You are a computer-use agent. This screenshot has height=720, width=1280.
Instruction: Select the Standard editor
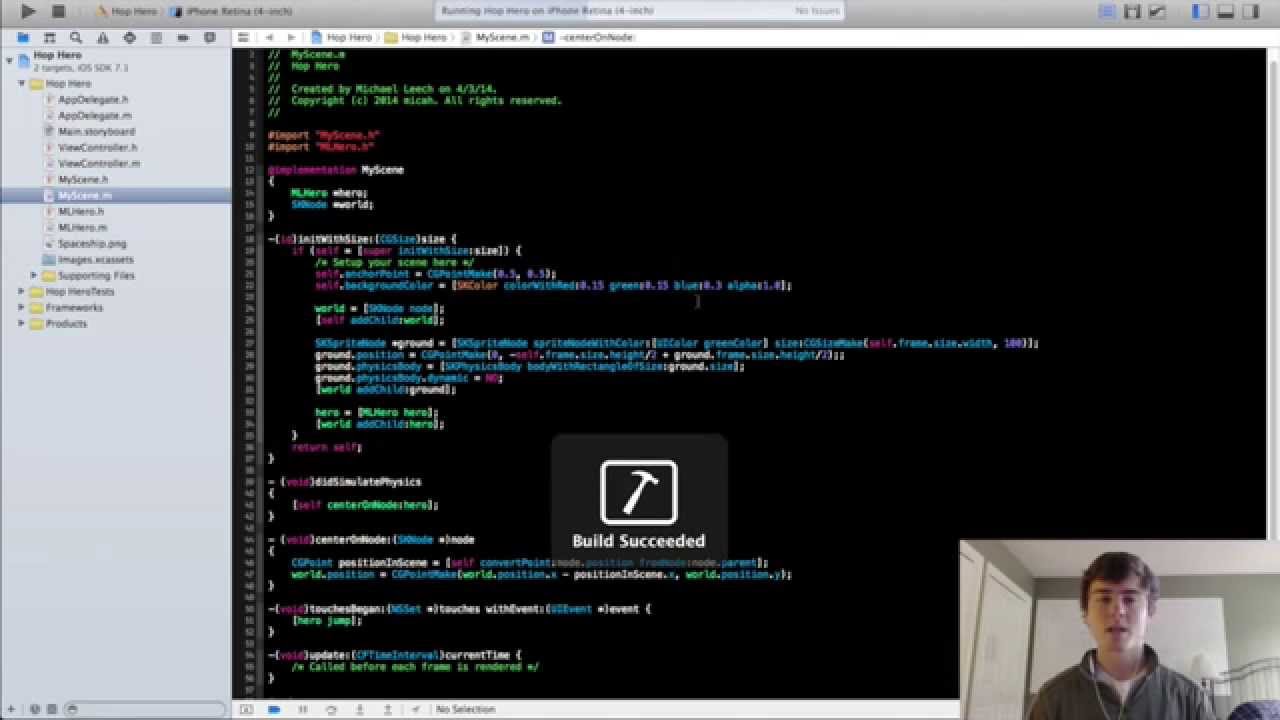1107,11
